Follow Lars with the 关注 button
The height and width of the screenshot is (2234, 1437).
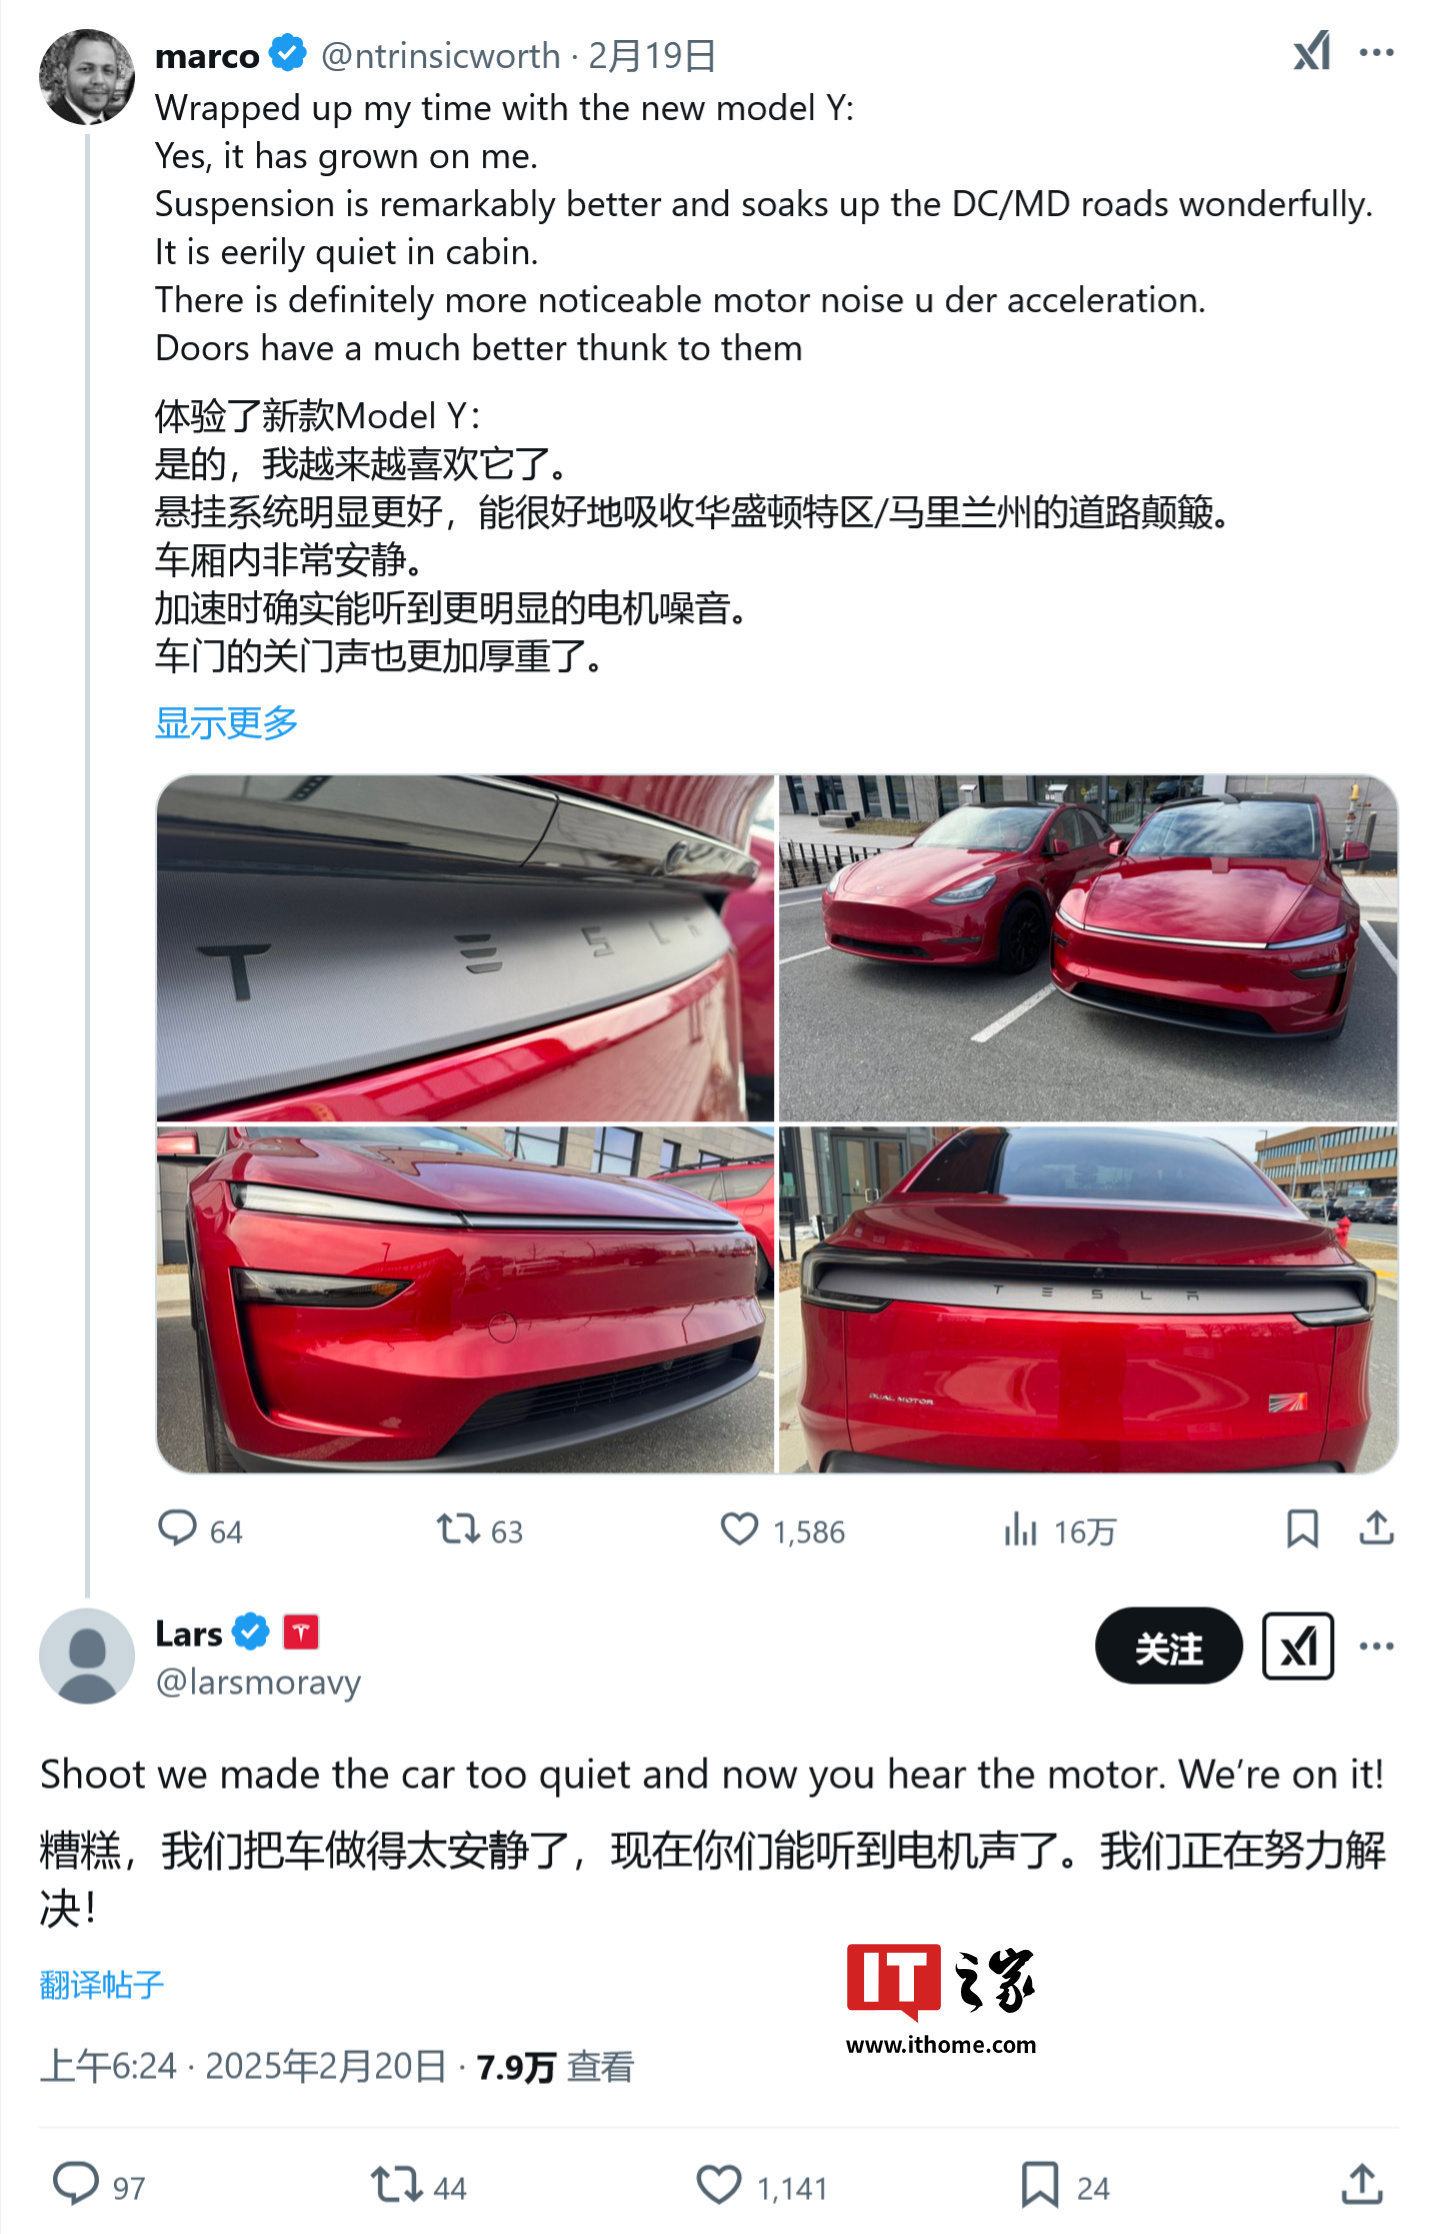pos(1168,1645)
